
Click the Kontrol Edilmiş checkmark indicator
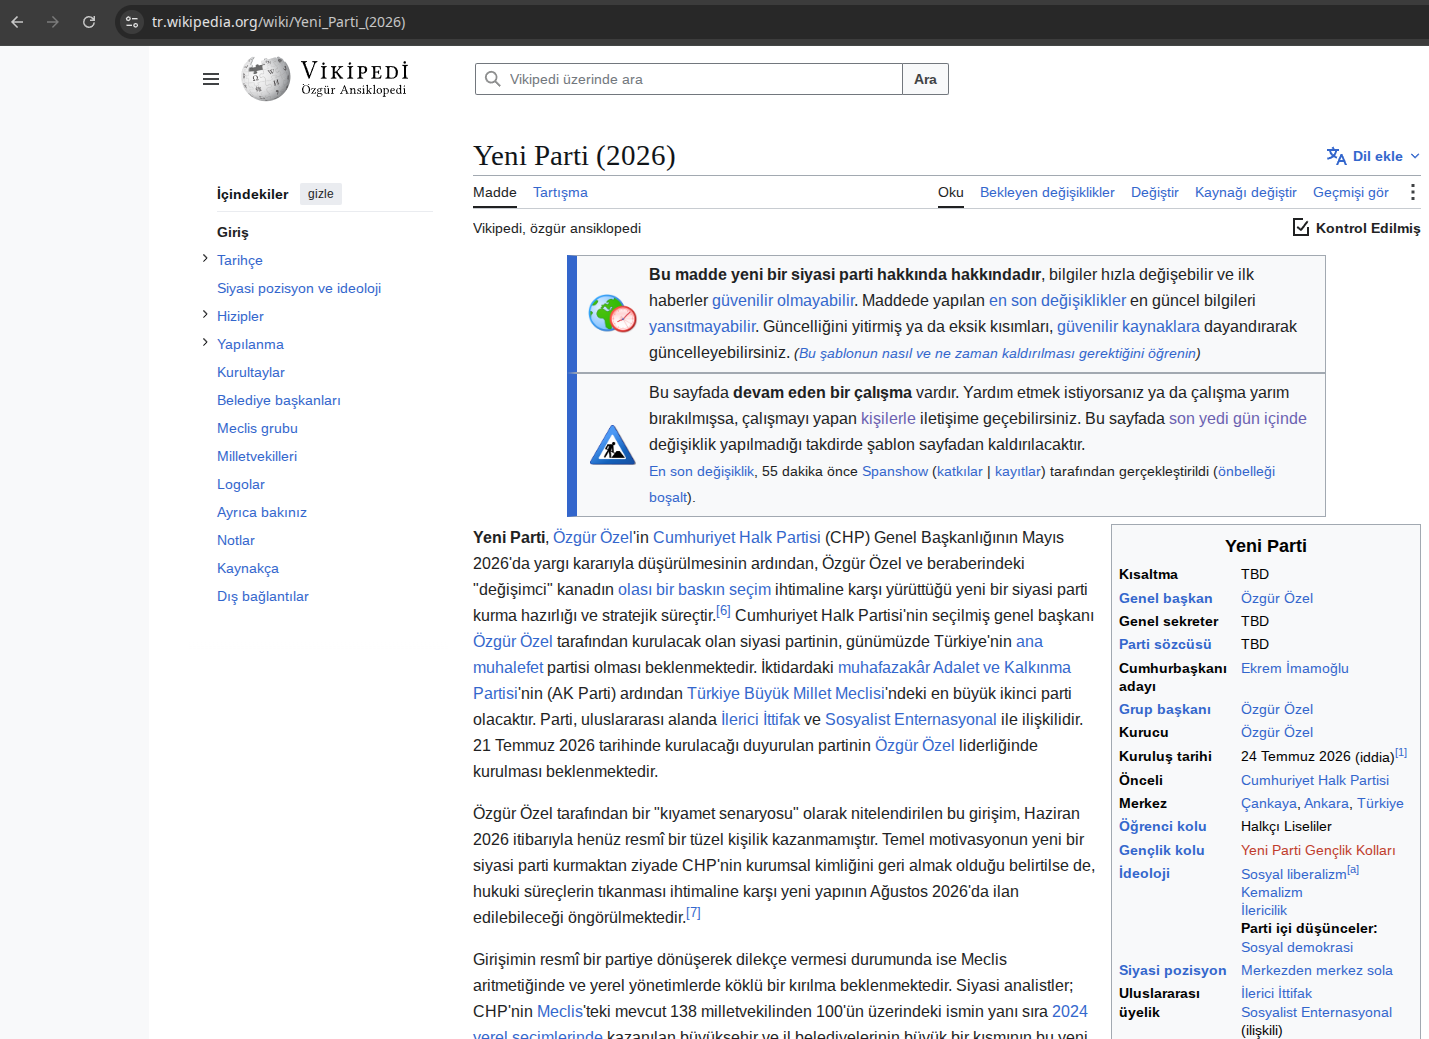click(1300, 228)
